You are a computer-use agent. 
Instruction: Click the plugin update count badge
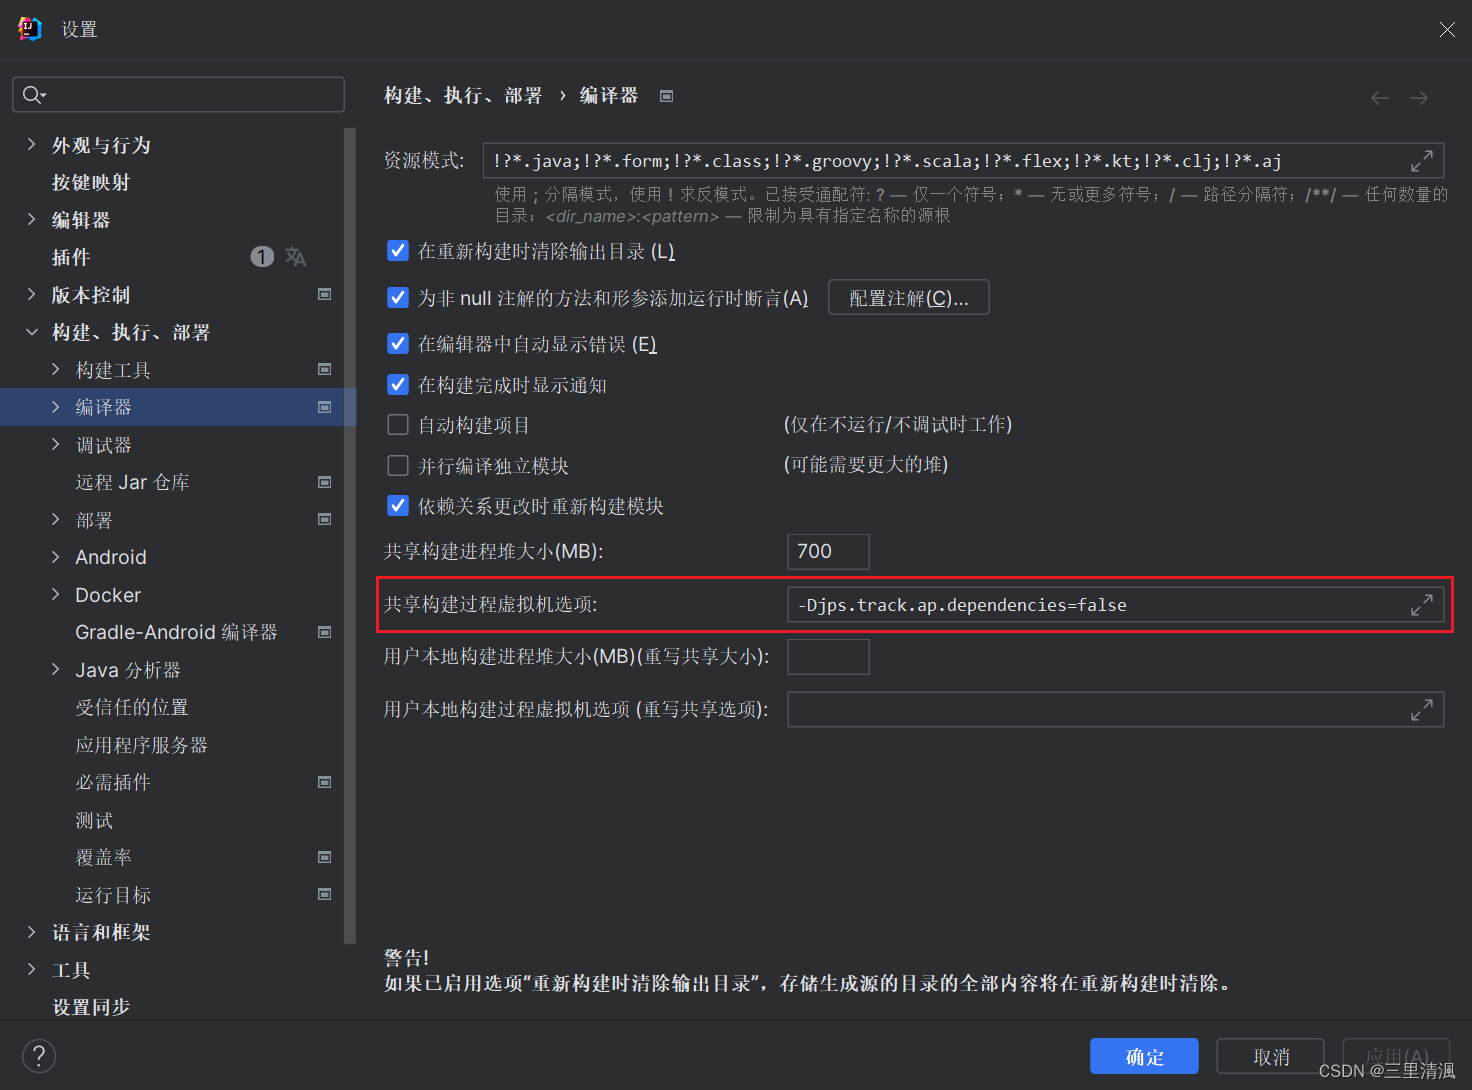pyautogui.click(x=262, y=257)
